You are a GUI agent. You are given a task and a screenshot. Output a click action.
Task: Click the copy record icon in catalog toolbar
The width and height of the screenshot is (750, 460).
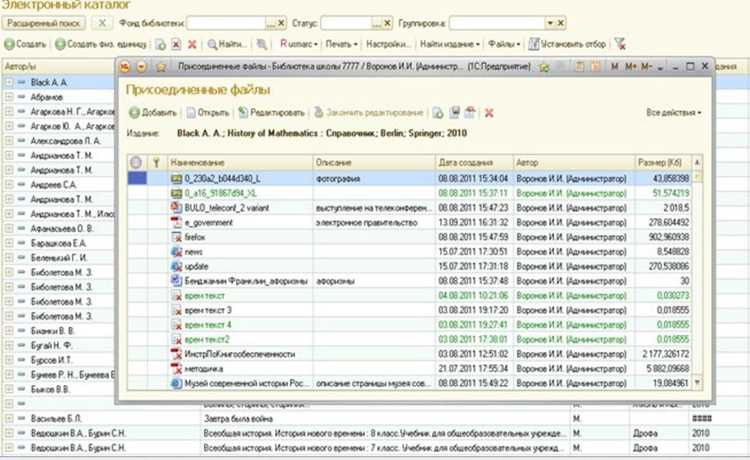161,44
